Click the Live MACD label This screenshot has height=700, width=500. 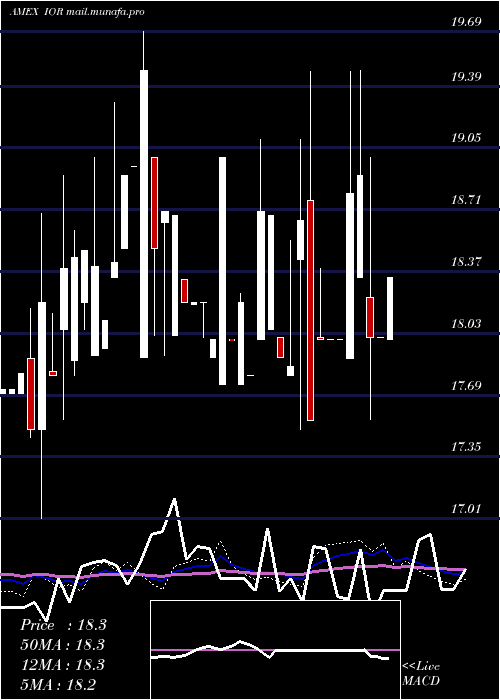421,673
